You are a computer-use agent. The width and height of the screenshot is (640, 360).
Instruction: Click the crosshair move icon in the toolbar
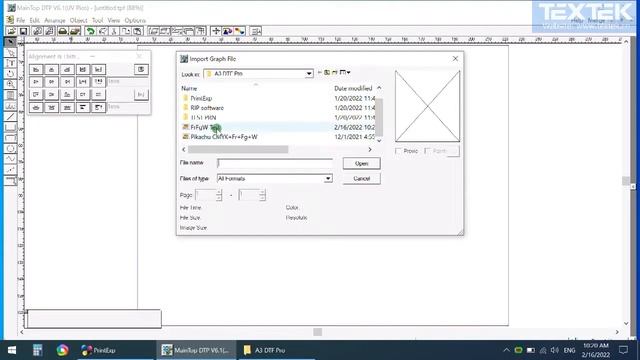[x=216, y=31]
